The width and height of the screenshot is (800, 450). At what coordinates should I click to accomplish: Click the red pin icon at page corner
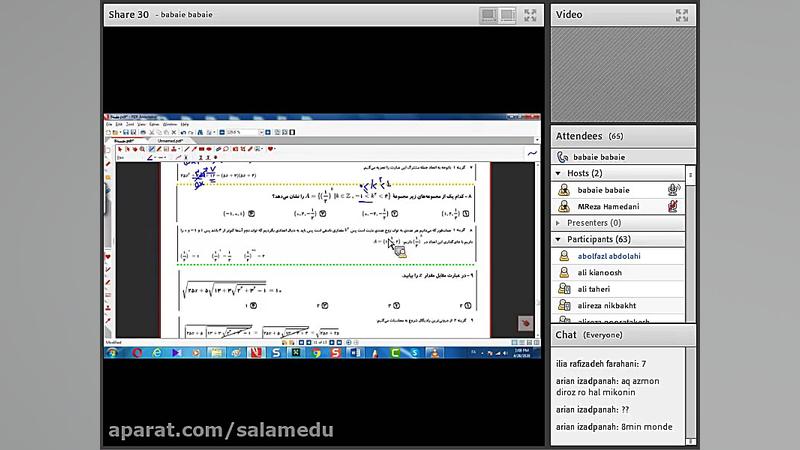click(526, 323)
